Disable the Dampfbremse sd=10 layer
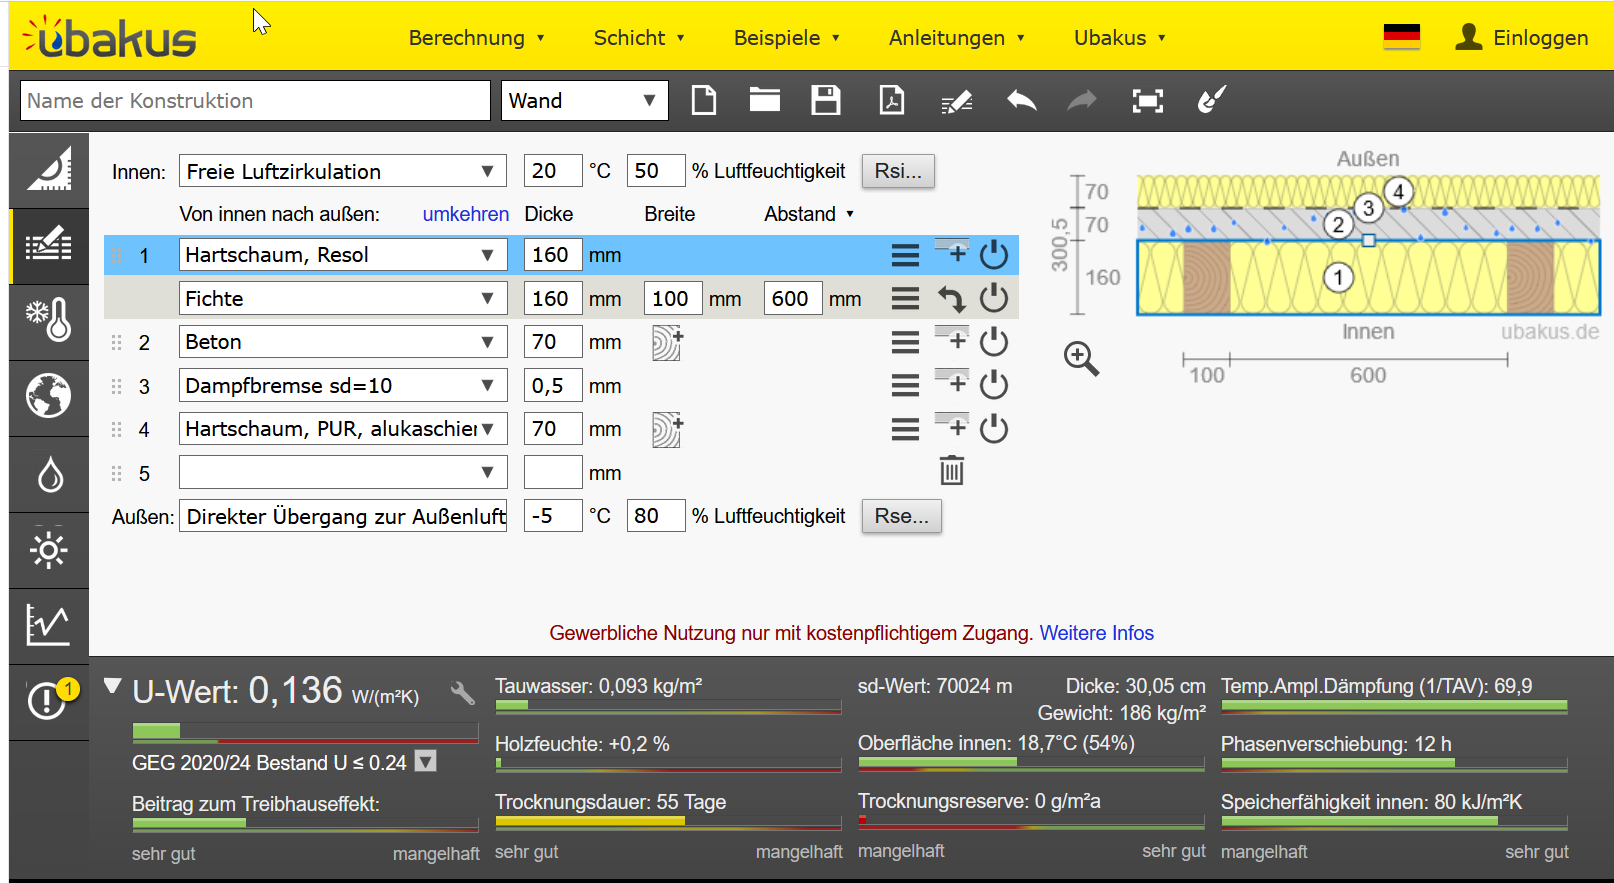The width and height of the screenshot is (1614, 883). coord(993,385)
